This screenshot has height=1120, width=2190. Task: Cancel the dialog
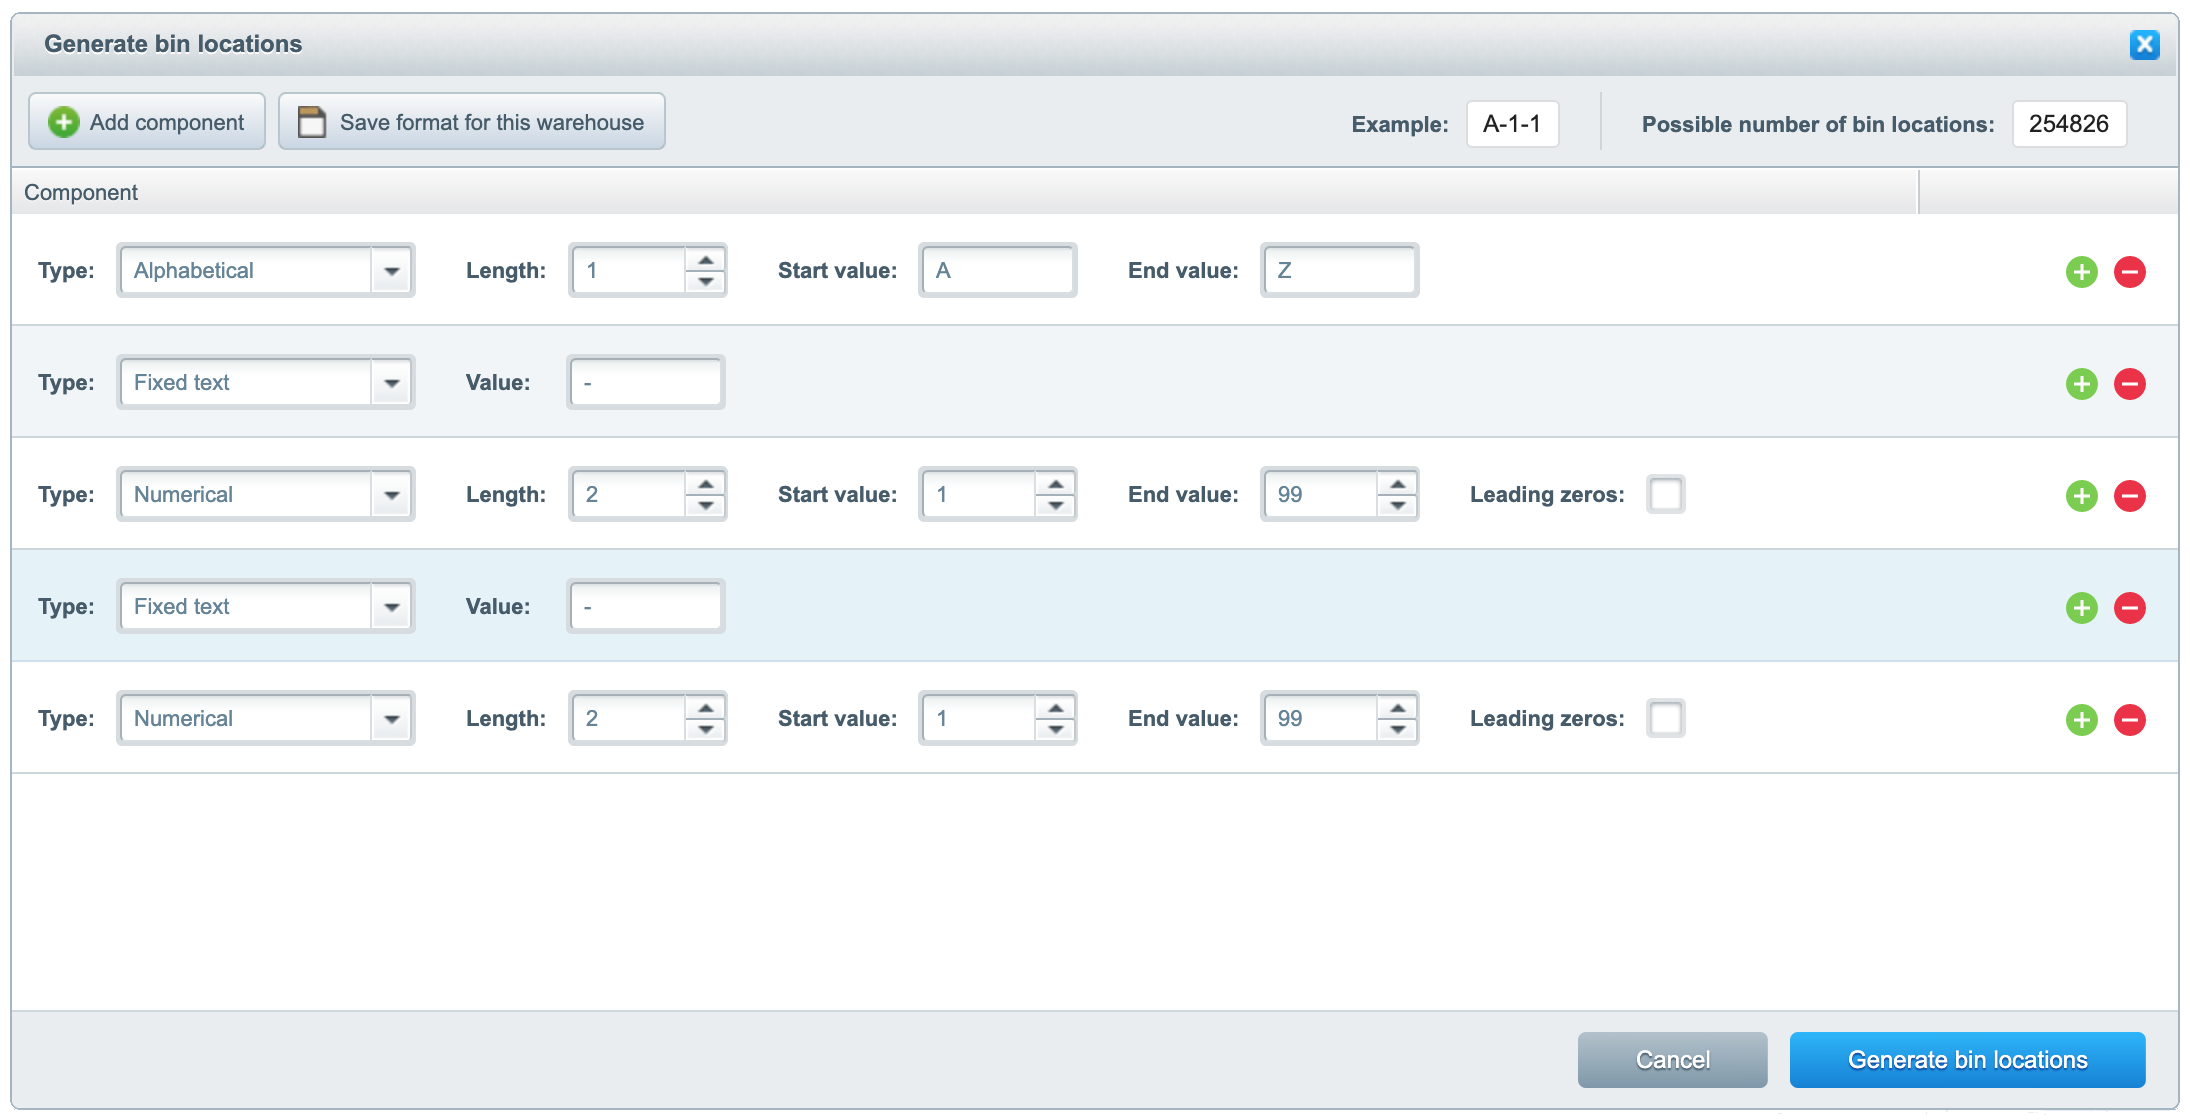(x=1672, y=1060)
